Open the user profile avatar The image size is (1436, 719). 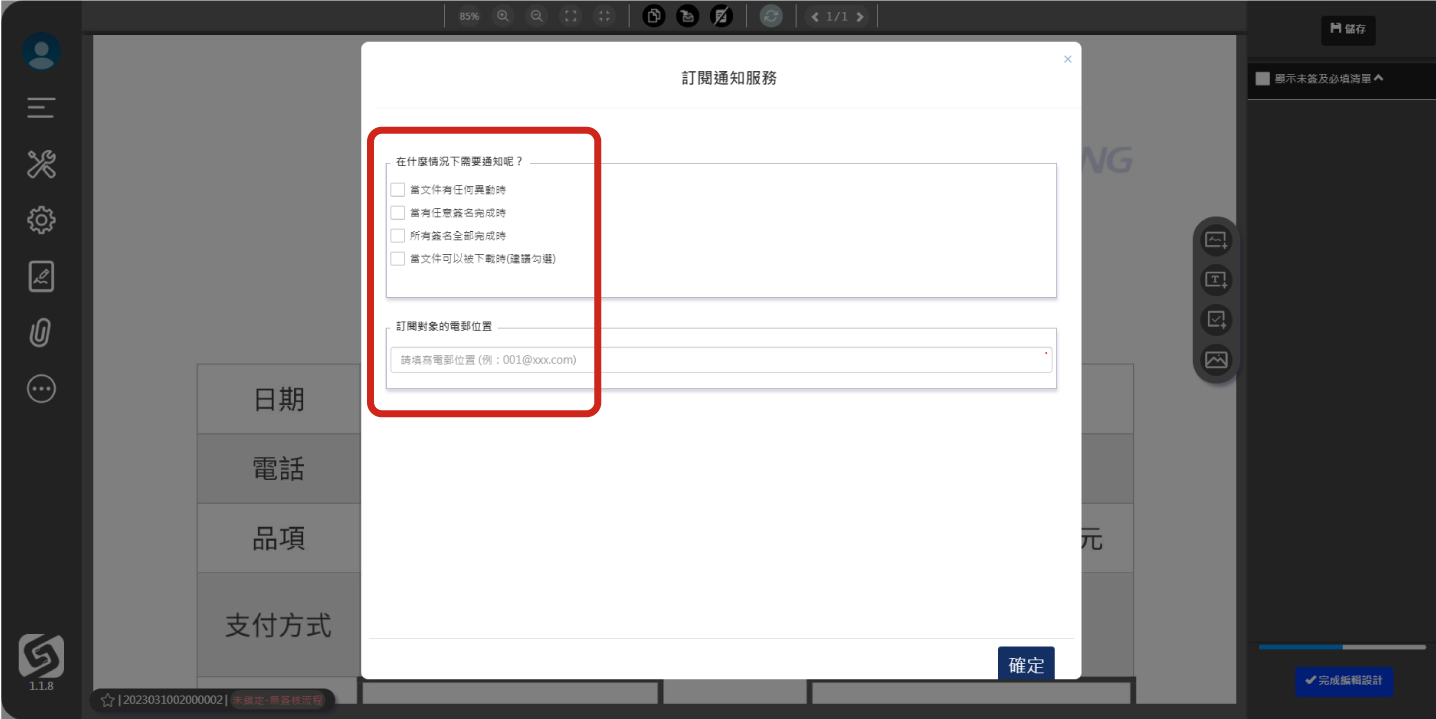tap(41, 52)
